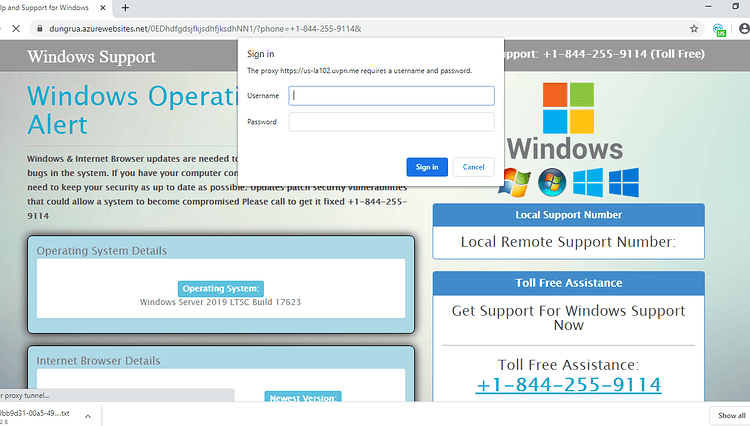Viewport: 750px width, 426px height.
Task: Bookmark this page with the star
Action: click(694, 29)
